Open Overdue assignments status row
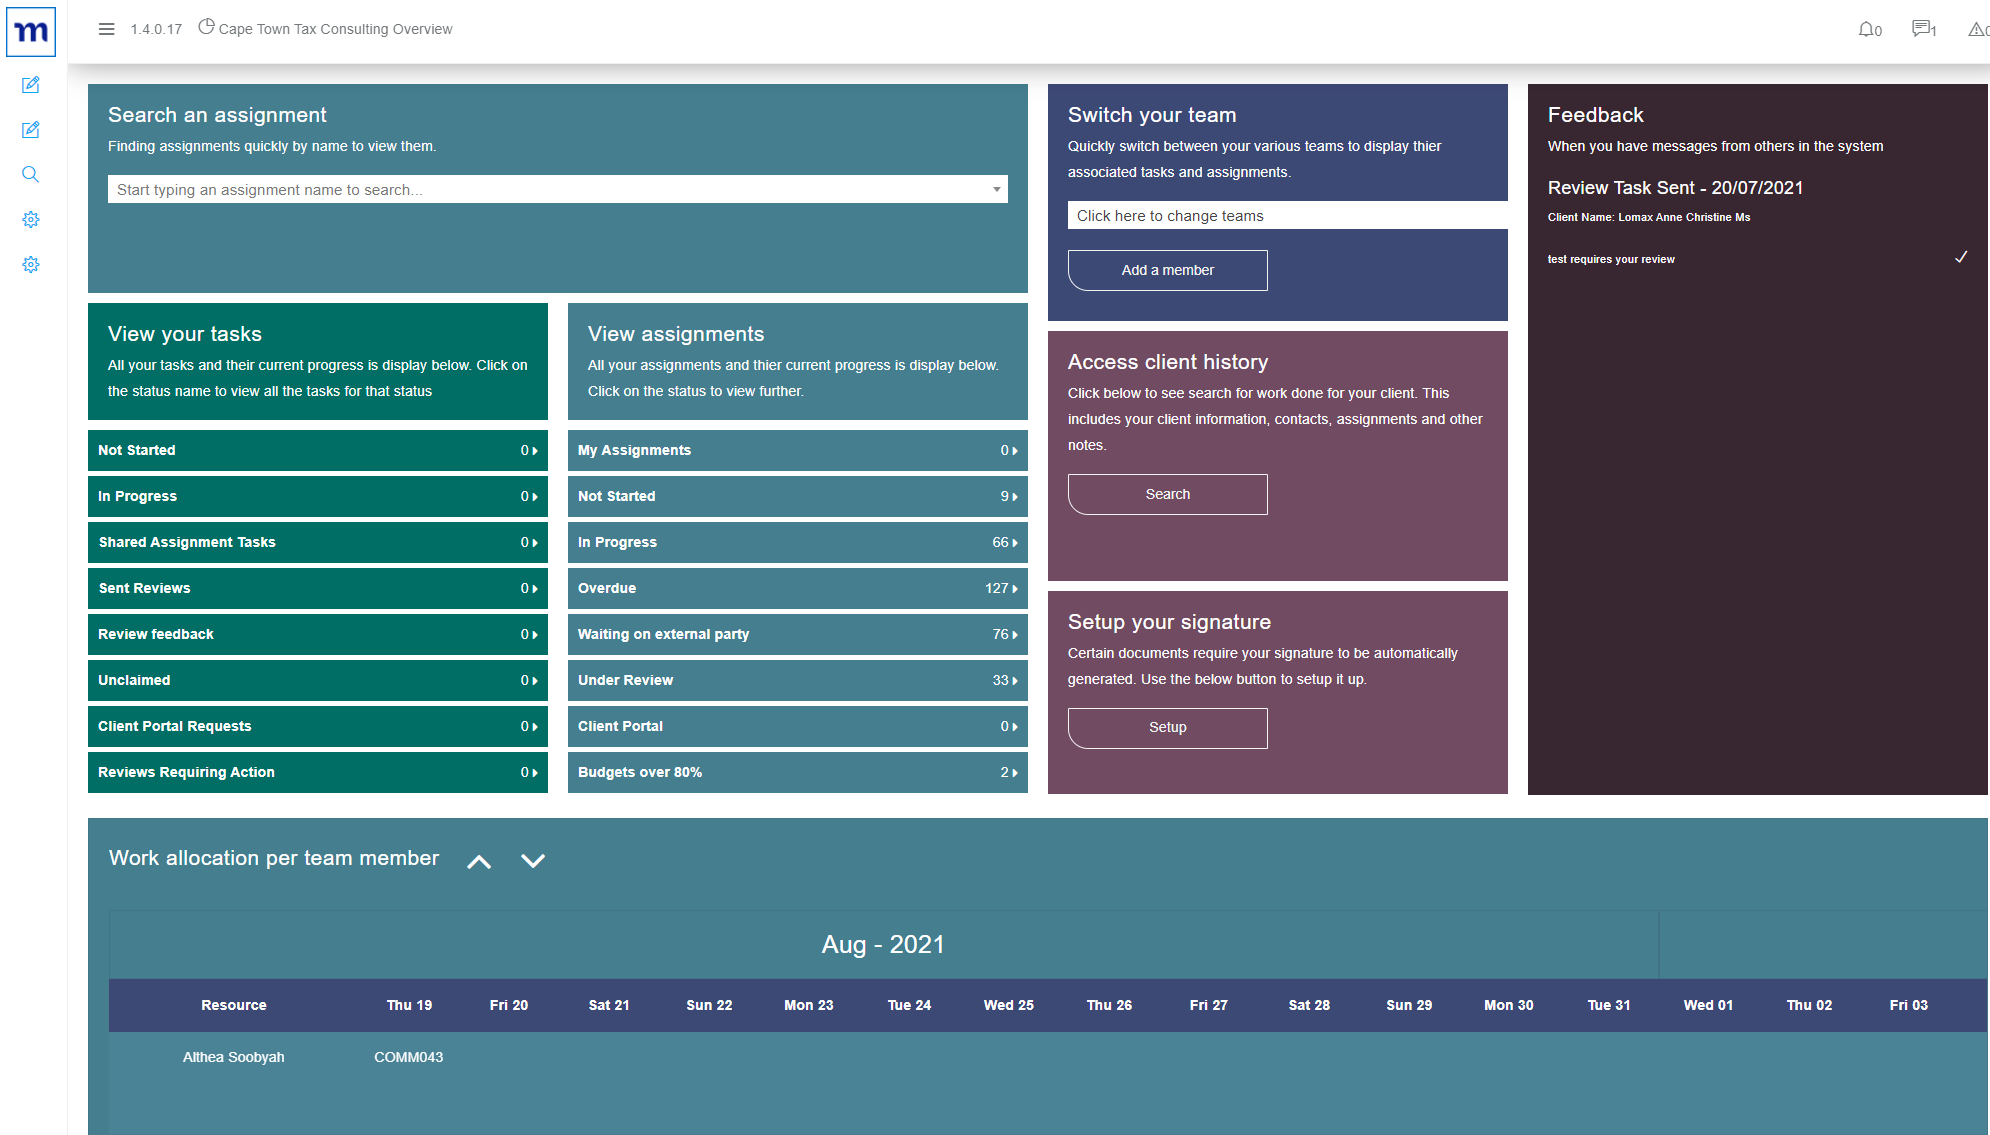1990x1135 pixels. click(x=797, y=588)
